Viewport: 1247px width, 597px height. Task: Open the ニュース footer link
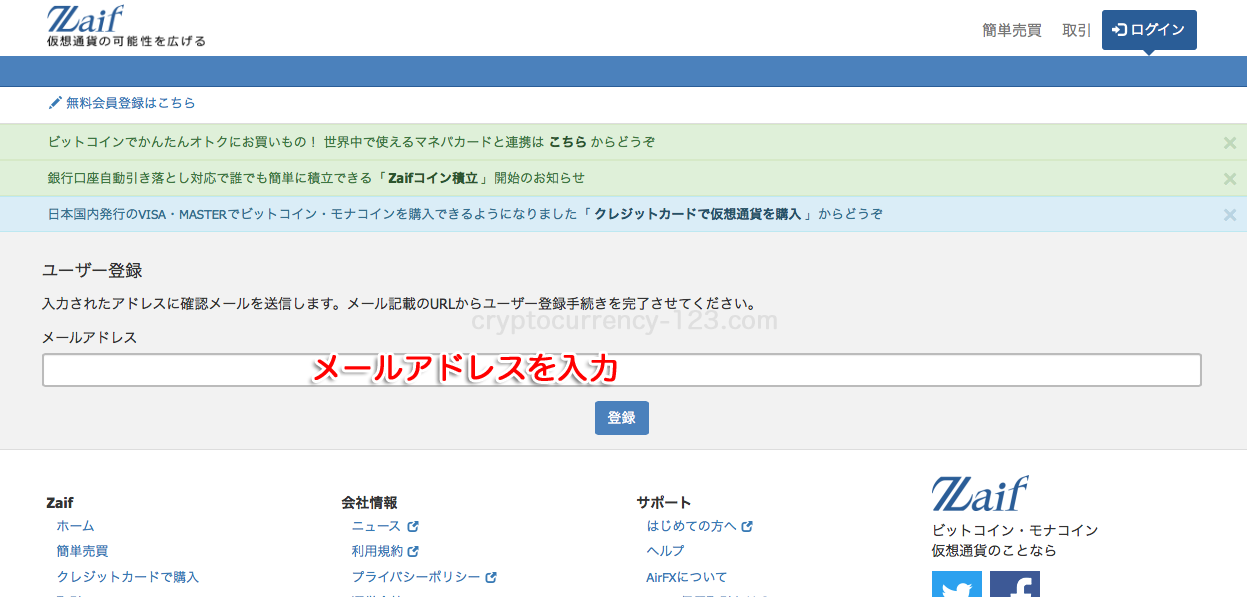point(376,526)
